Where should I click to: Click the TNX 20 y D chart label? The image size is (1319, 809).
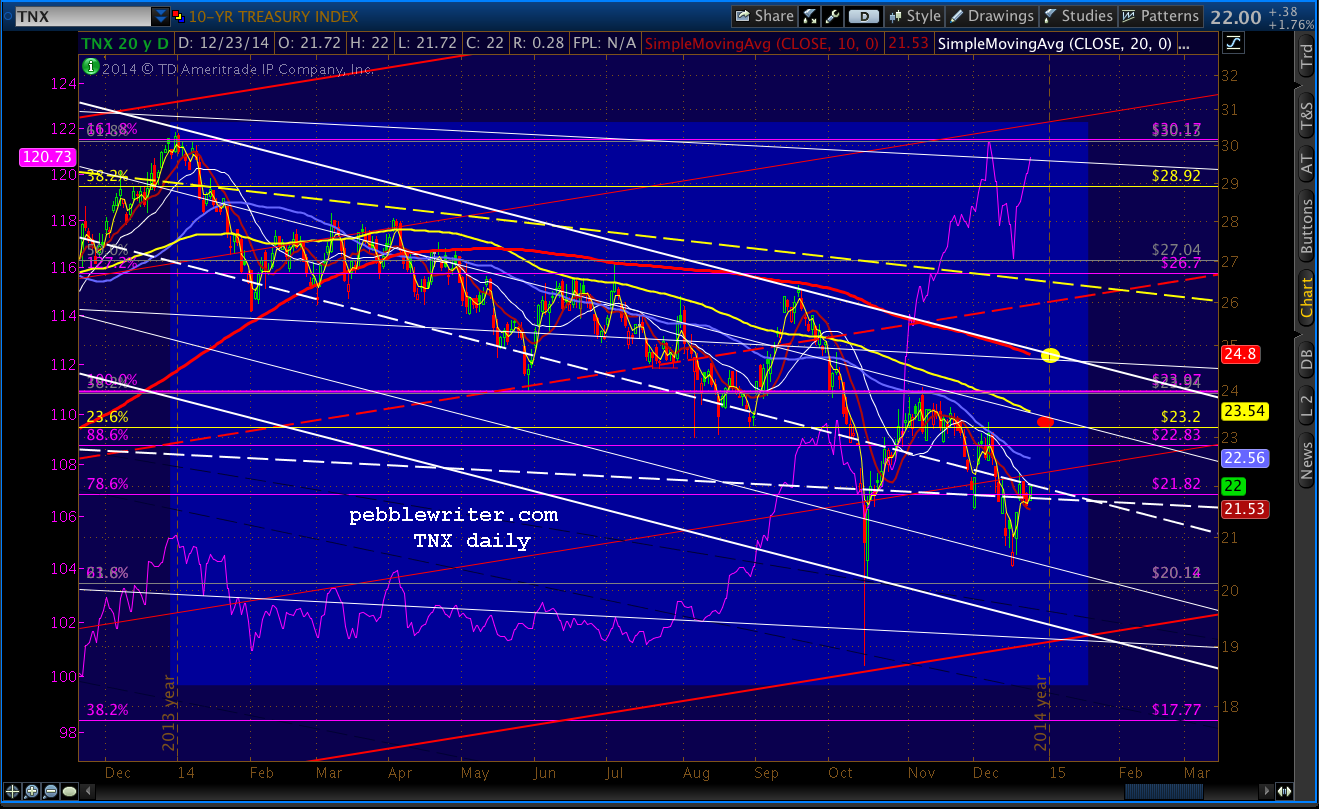[x=124, y=43]
